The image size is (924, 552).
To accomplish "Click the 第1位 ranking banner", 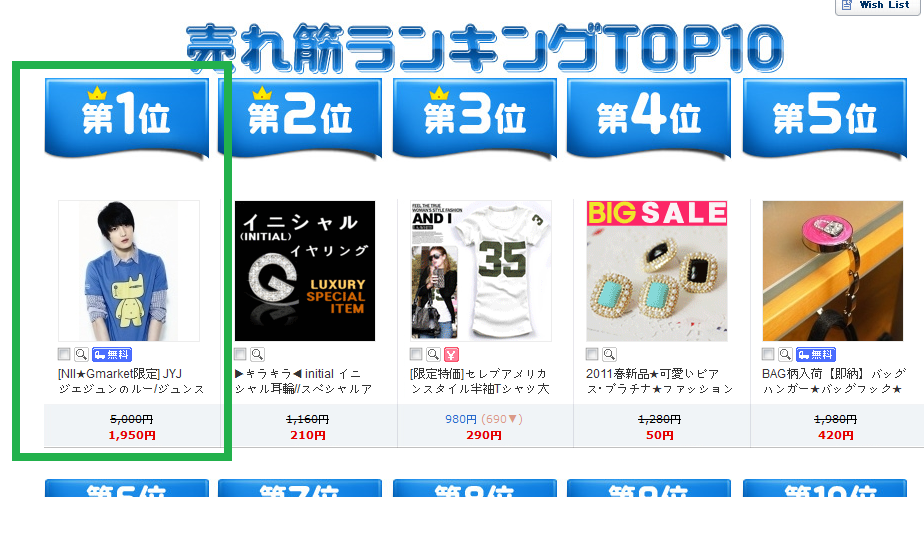I will (127, 118).
